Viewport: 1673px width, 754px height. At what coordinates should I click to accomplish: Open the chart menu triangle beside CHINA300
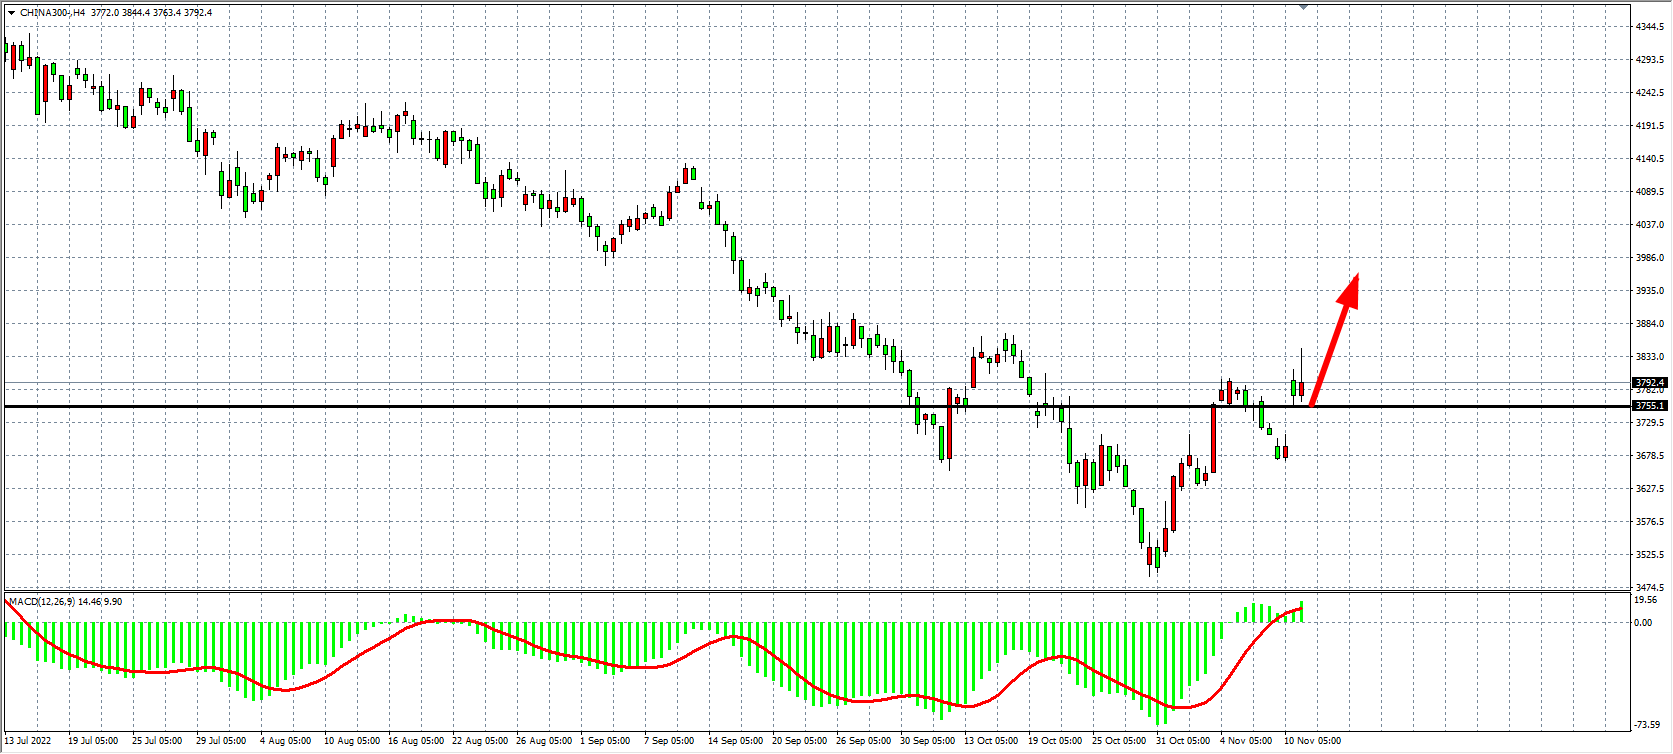[11, 13]
